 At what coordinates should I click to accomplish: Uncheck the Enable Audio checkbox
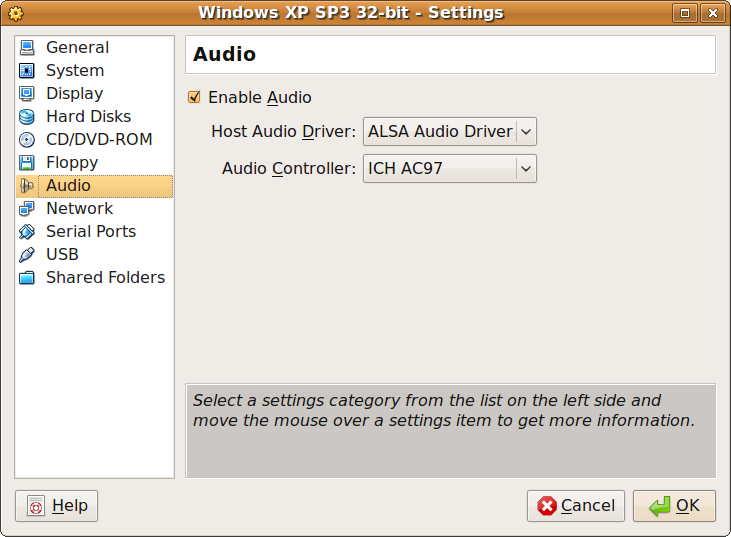point(195,98)
